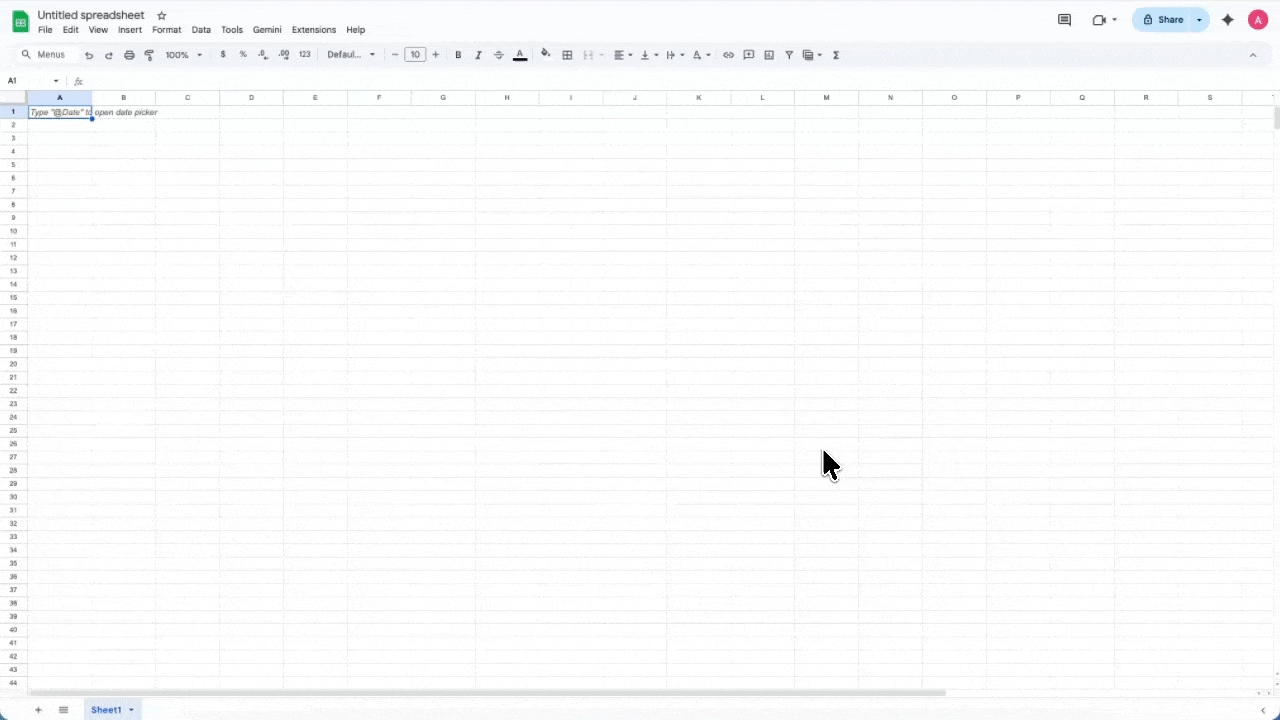Undo the last action
This screenshot has width=1280, height=720.
click(x=89, y=55)
